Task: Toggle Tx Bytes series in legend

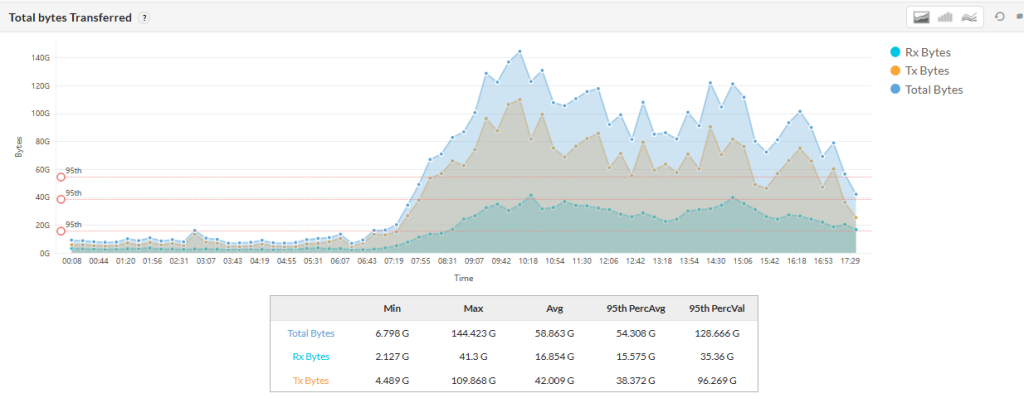Action: pos(919,71)
